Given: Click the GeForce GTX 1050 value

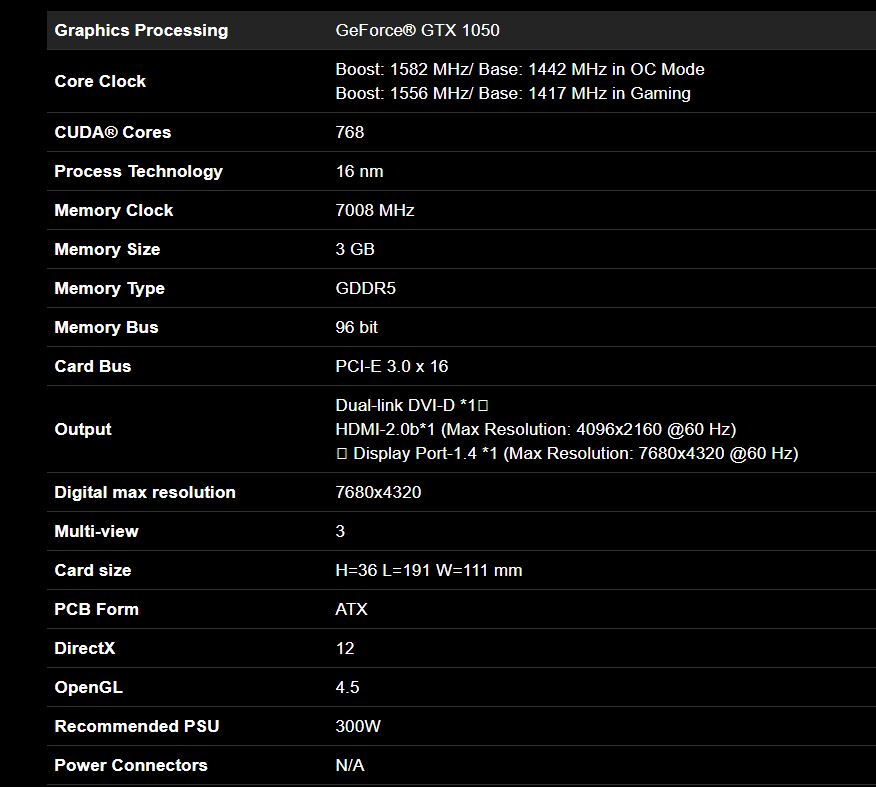Looking at the screenshot, I should [x=417, y=30].
